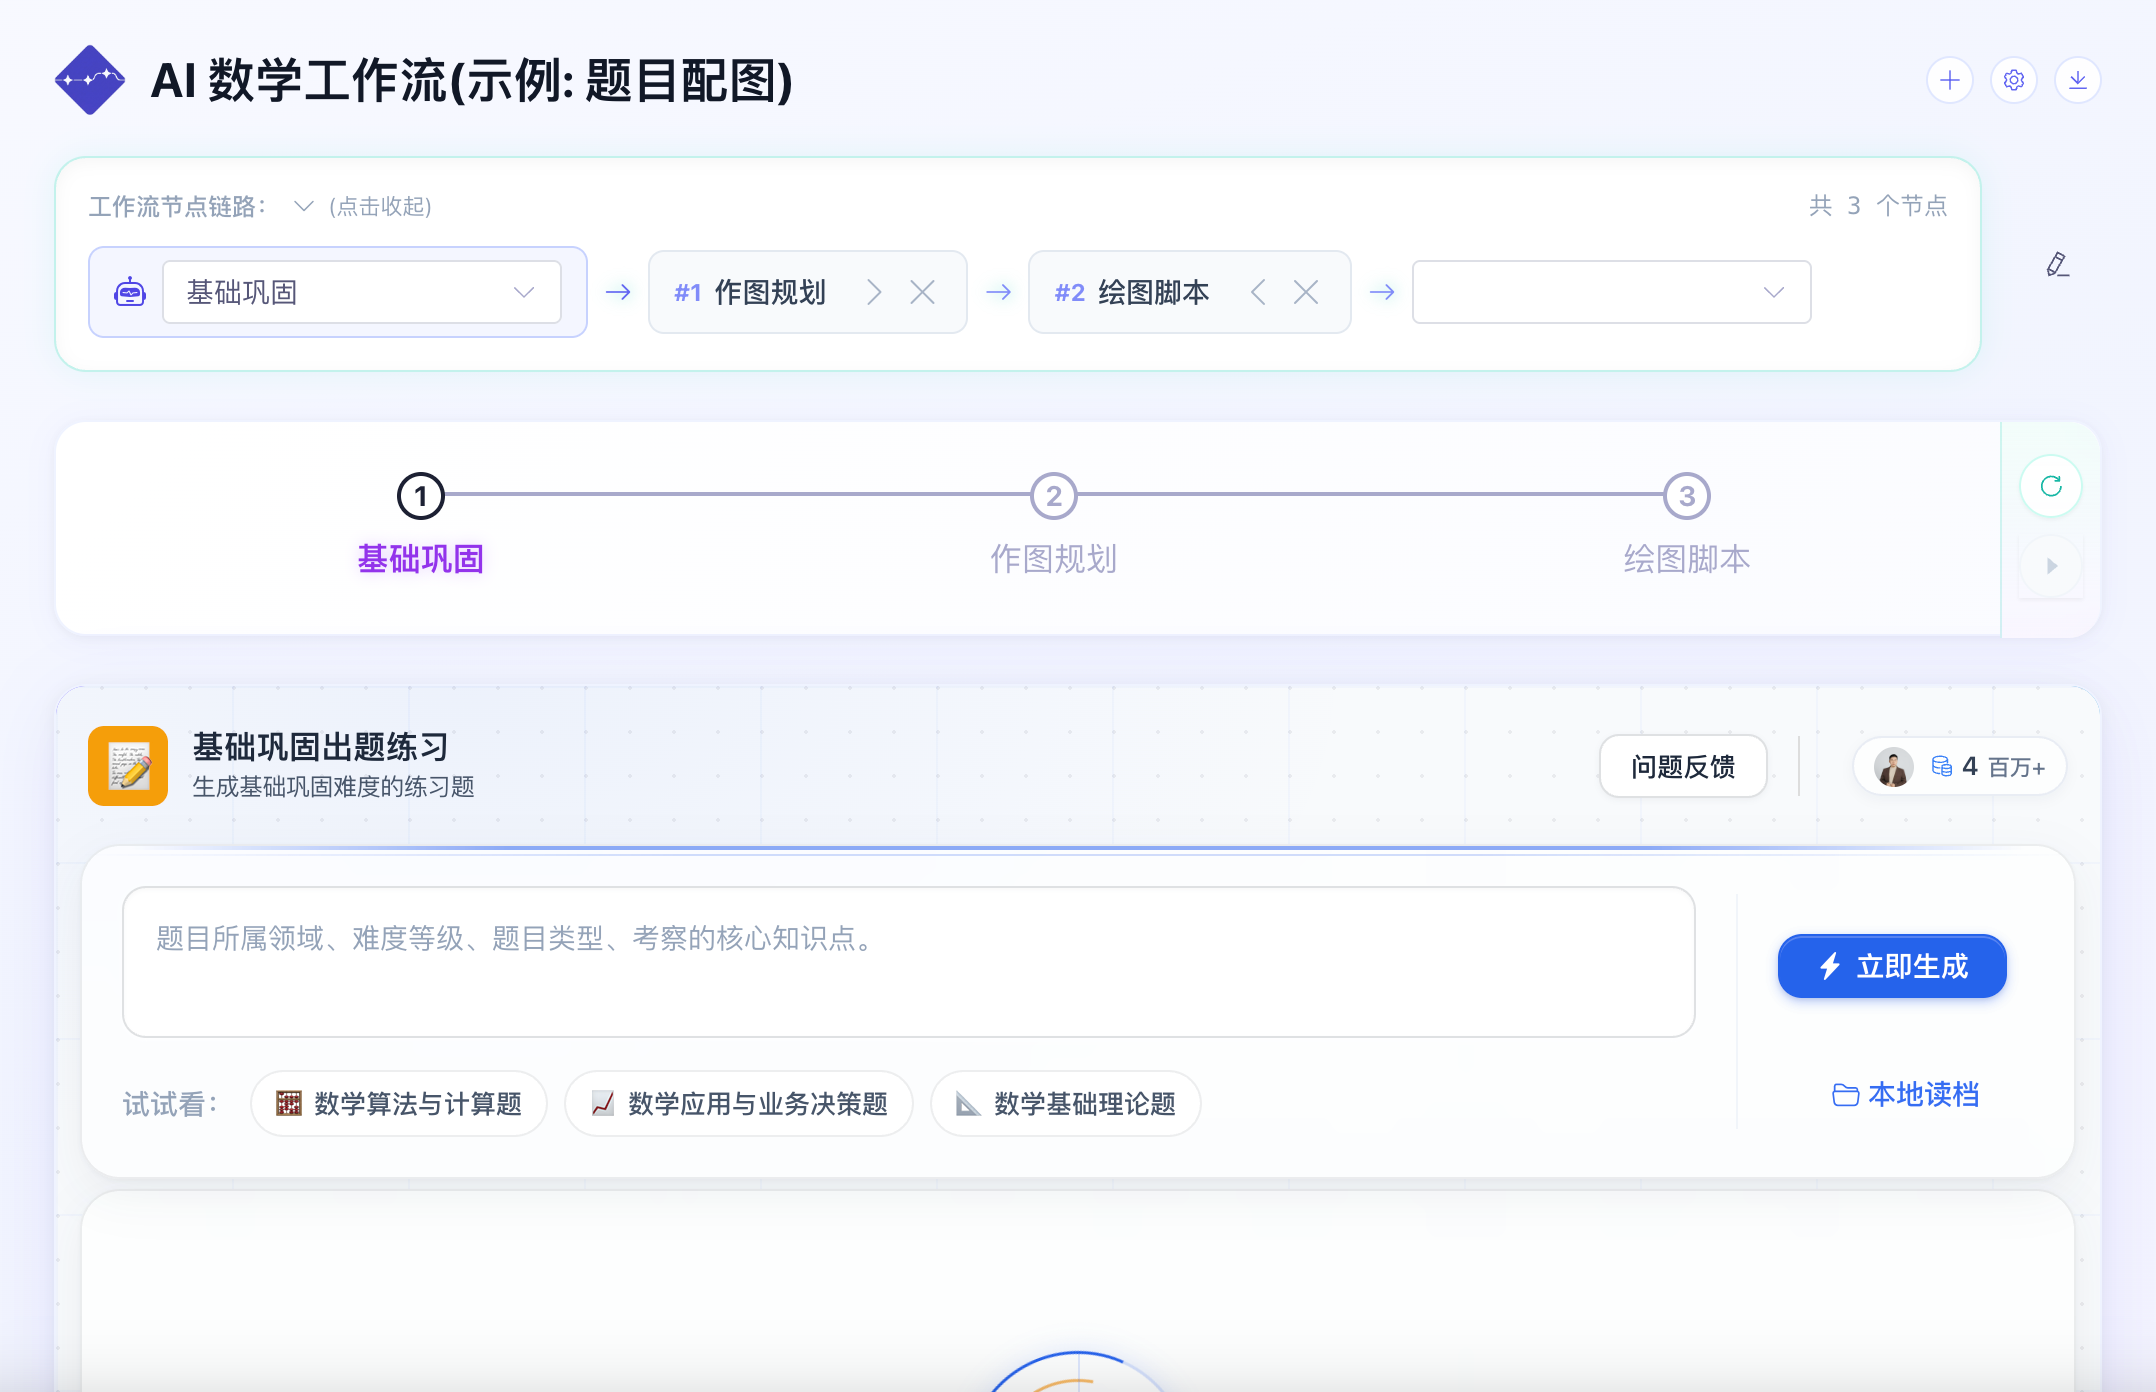
Task: Click the robot icon beside 基础巩固 dropdown
Action: 130,292
